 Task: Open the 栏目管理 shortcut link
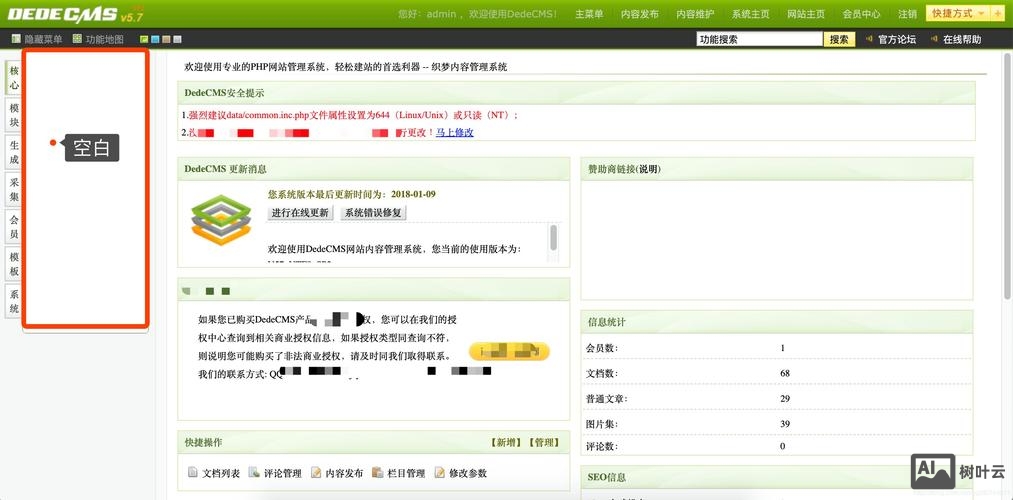406,473
